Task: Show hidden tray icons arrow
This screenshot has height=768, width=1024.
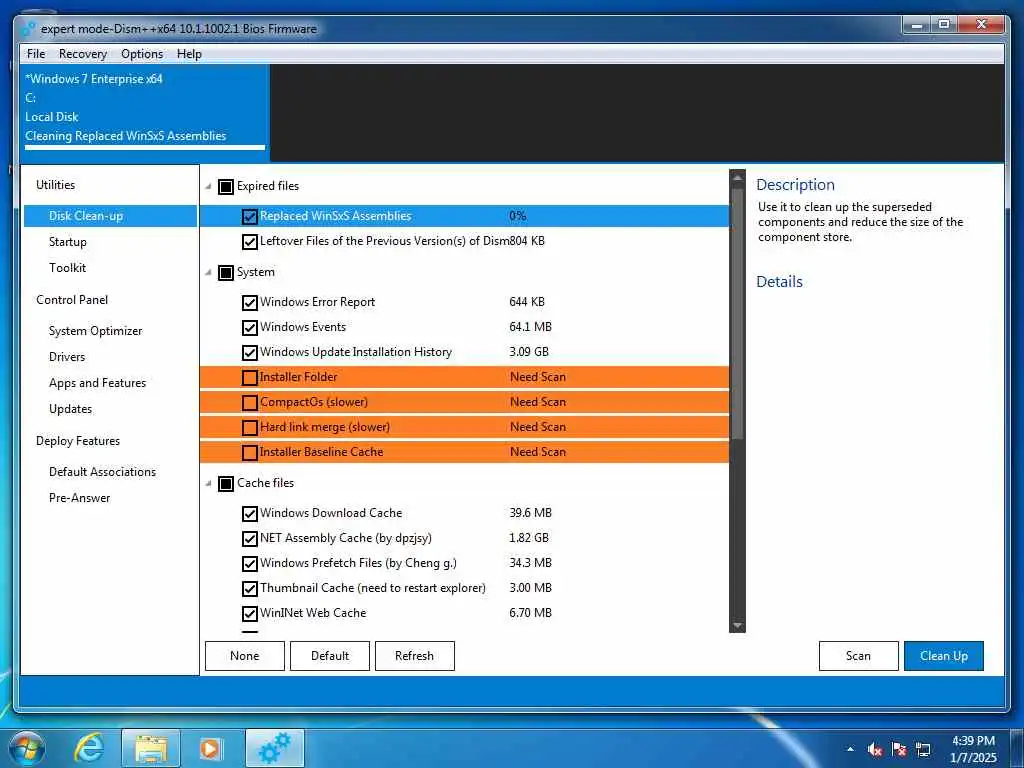Action: 850,749
